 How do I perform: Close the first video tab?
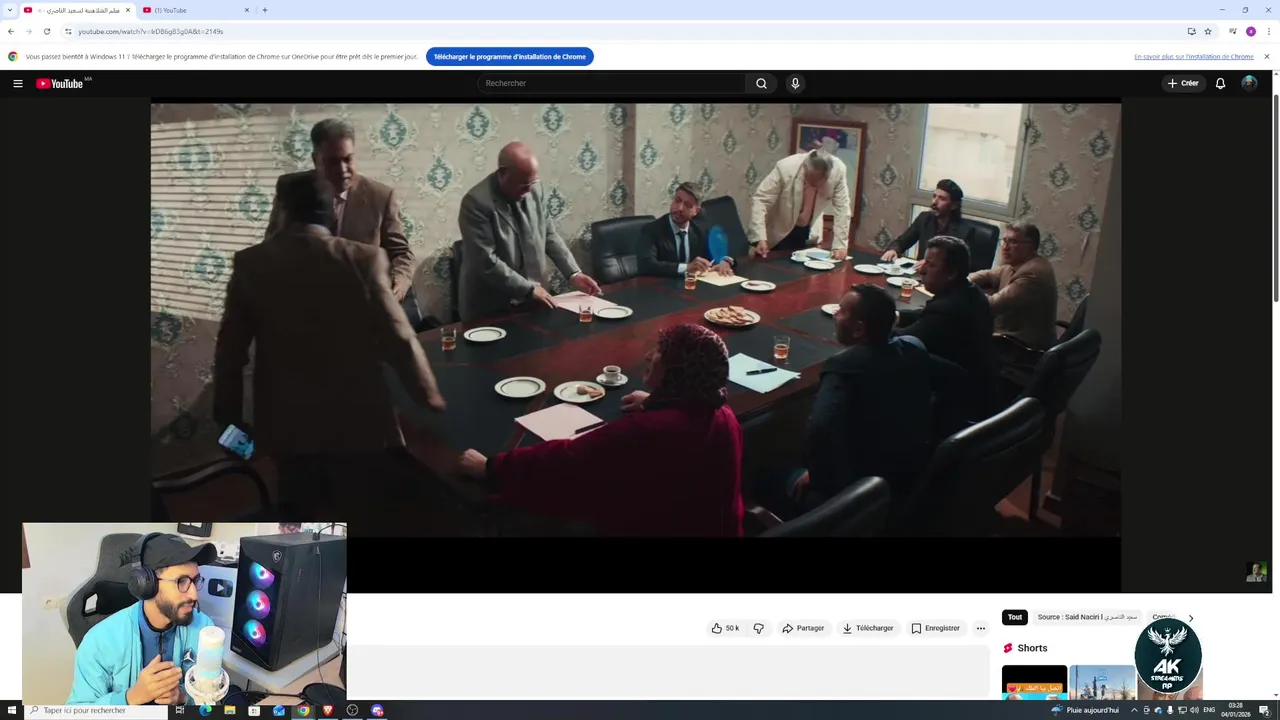pyautogui.click(x=128, y=10)
